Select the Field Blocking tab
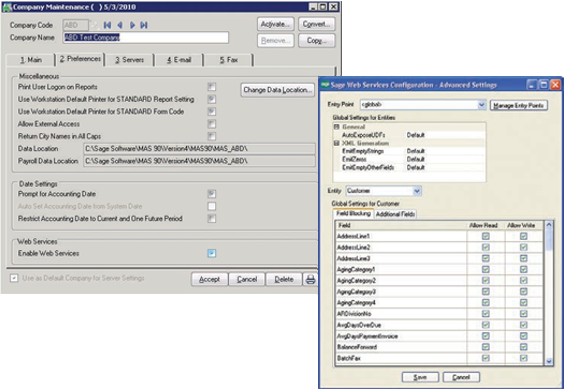Screen dimensions: 565x390 click(x=353, y=213)
